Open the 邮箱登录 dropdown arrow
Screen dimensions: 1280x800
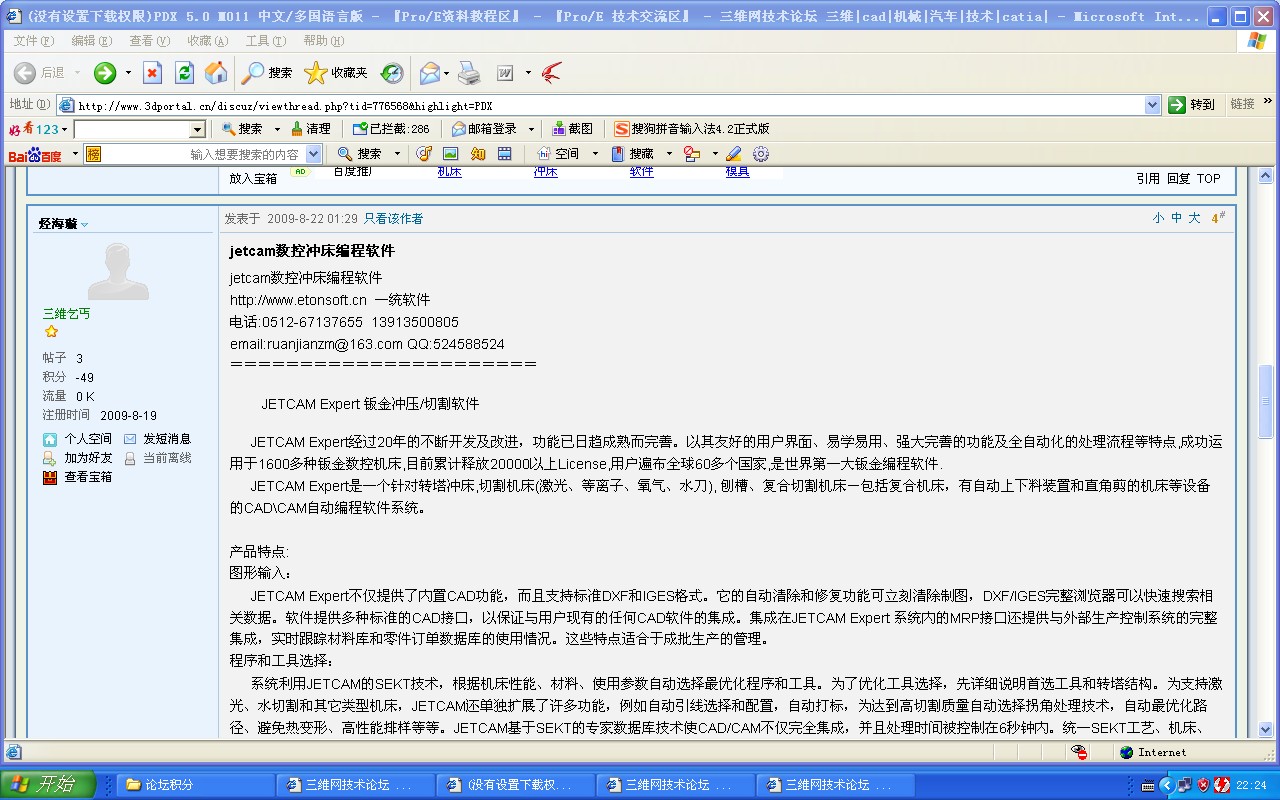(x=531, y=129)
